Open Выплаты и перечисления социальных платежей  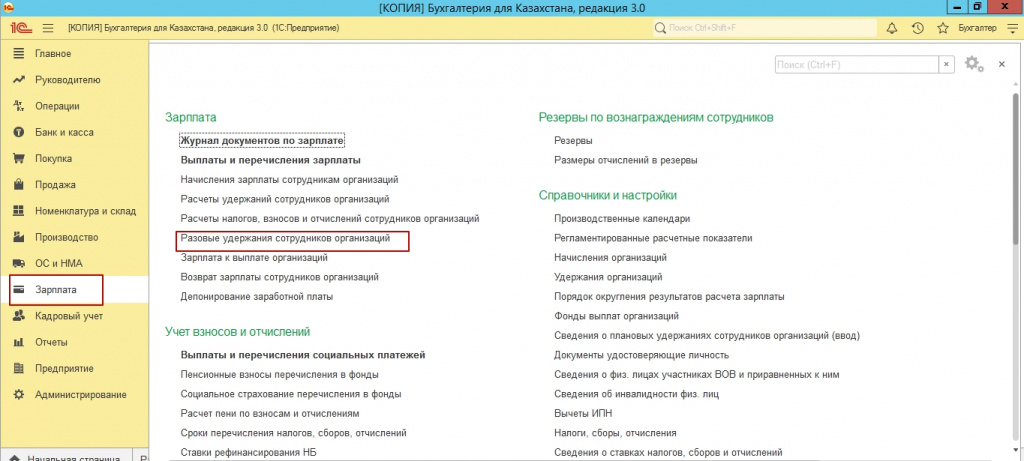[x=303, y=355]
